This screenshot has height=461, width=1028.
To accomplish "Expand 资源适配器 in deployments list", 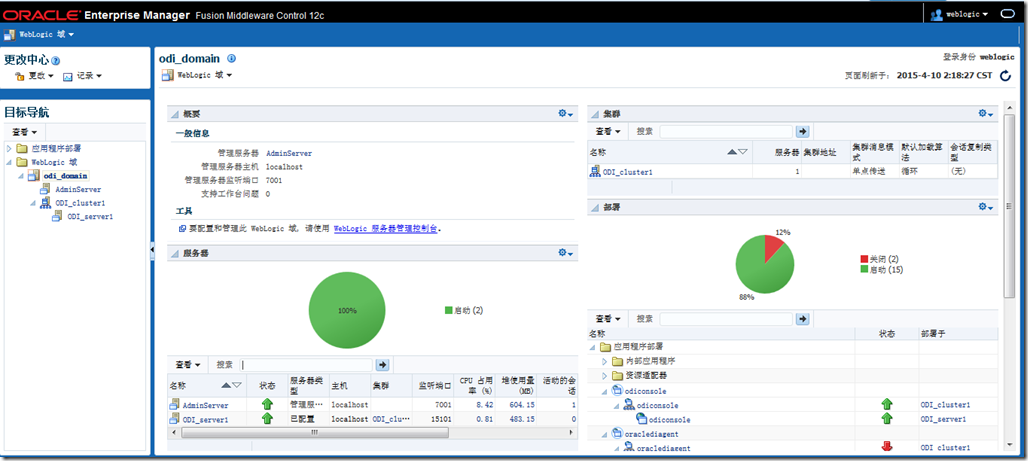I will [x=605, y=376].
